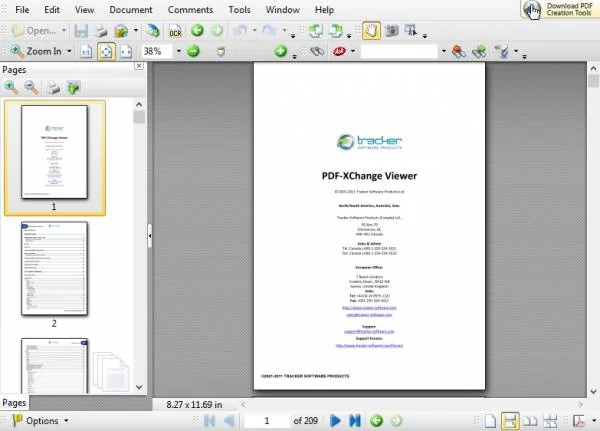
Task: Open the Window menu
Action: [283, 10]
